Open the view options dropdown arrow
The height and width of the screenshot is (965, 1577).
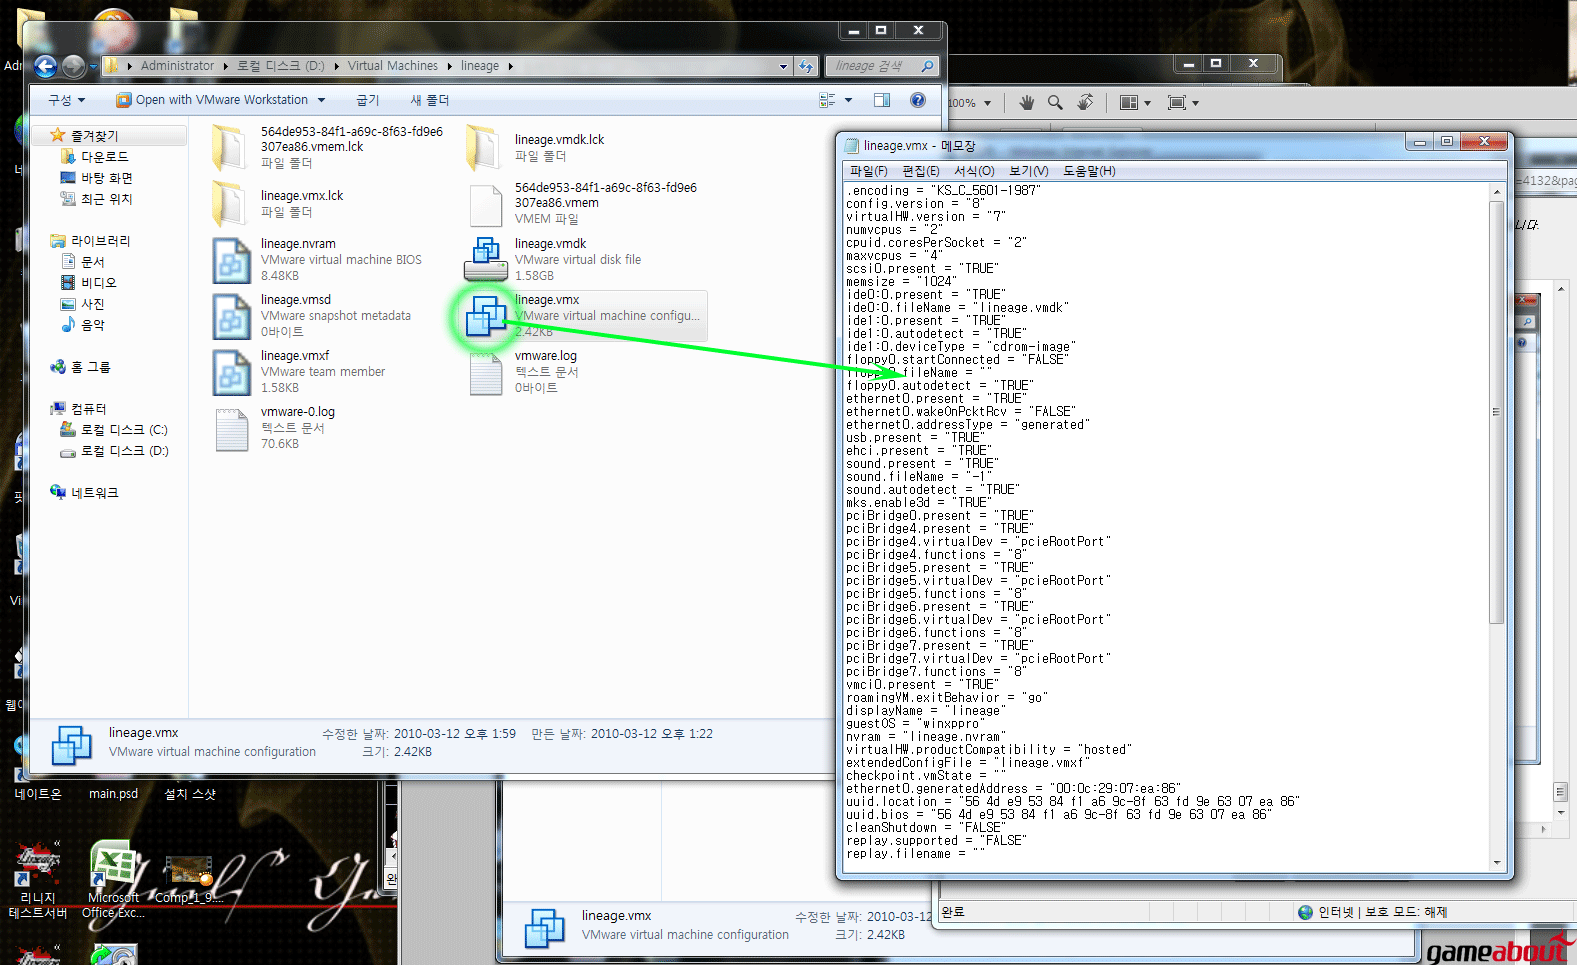848,100
